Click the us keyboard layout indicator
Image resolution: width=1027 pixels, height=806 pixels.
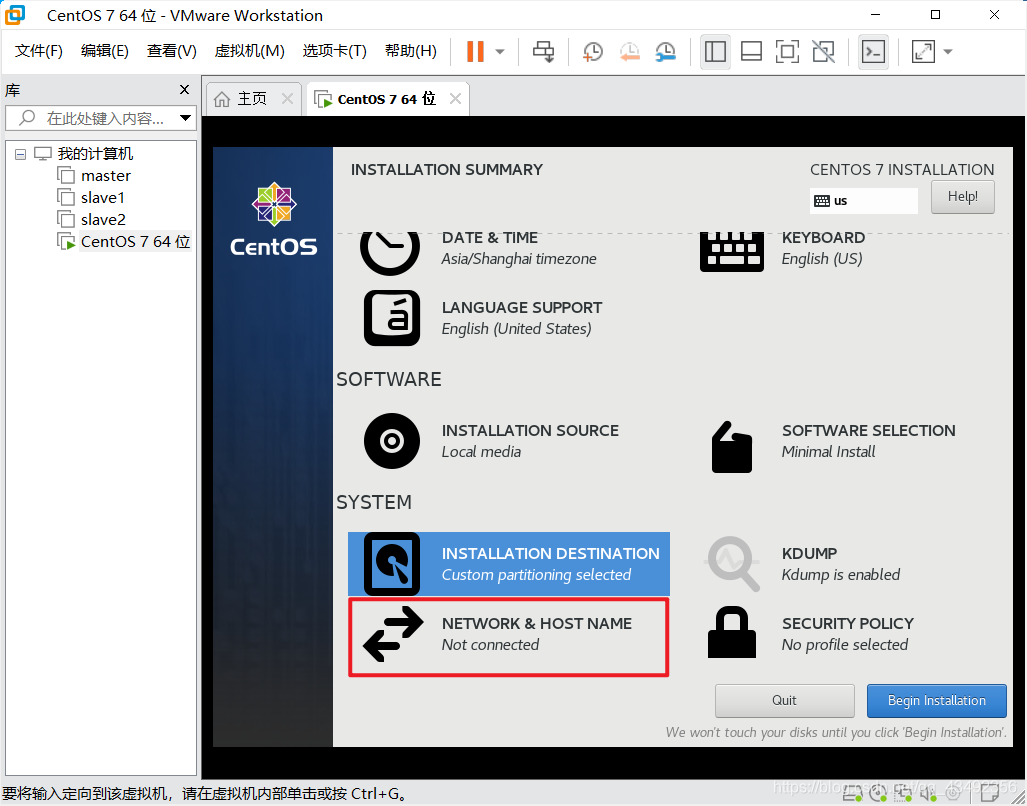click(863, 200)
